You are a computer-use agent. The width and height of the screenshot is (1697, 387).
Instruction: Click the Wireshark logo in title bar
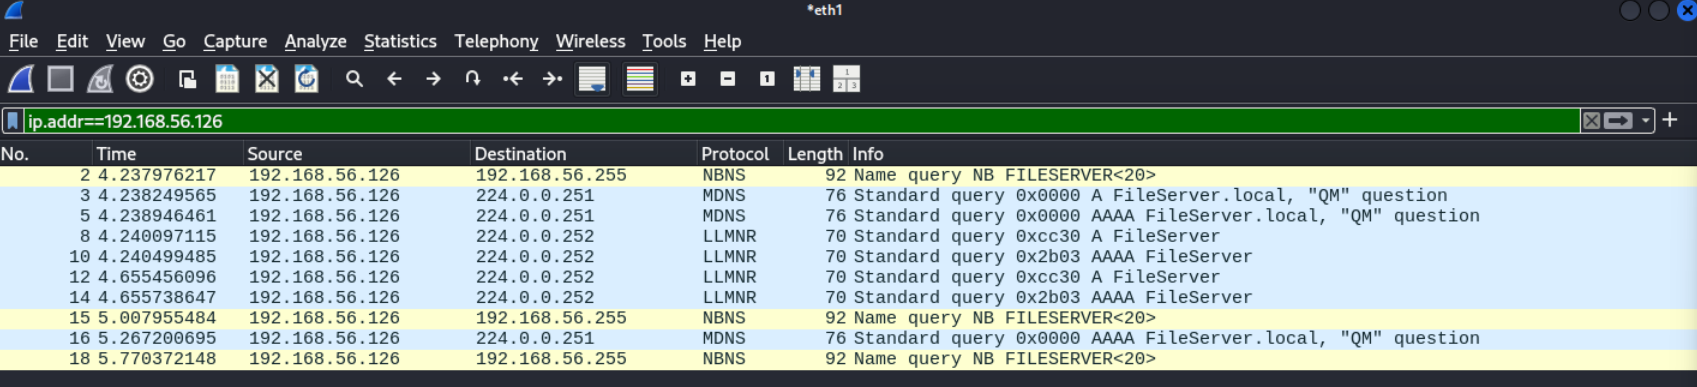(x=13, y=10)
